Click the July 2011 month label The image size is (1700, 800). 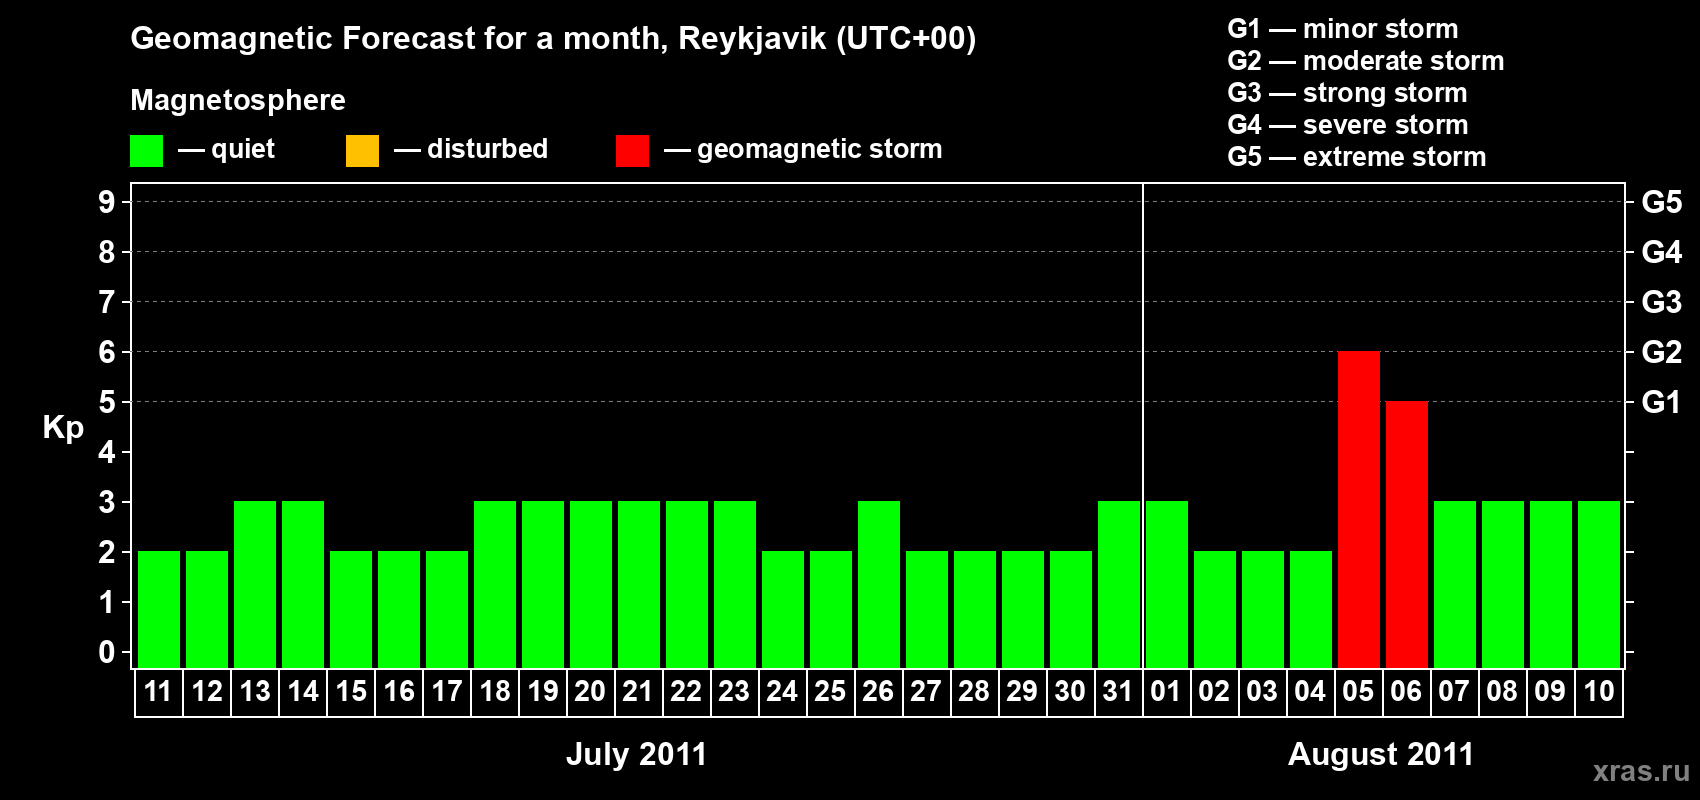[637, 754]
